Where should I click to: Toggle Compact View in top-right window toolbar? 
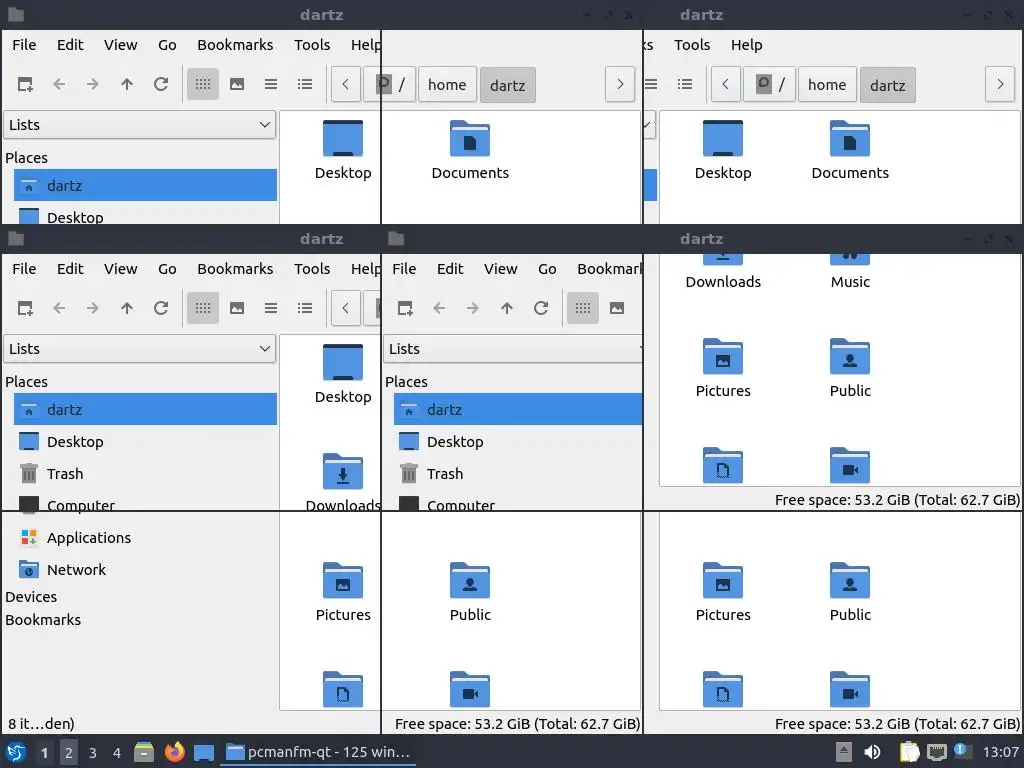pyautogui.click(x=650, y=84)
